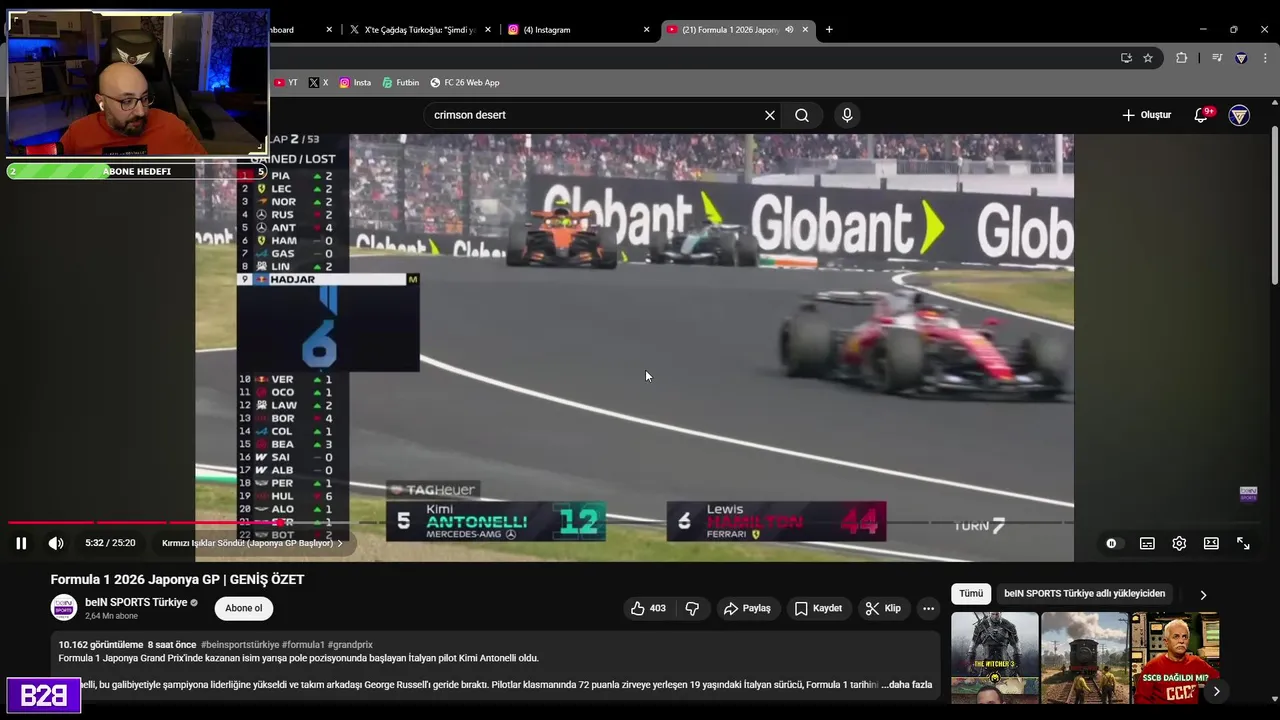Screen dimensions: 1280x720
Task: Close the Instagram tab
Action: (647, 30)
